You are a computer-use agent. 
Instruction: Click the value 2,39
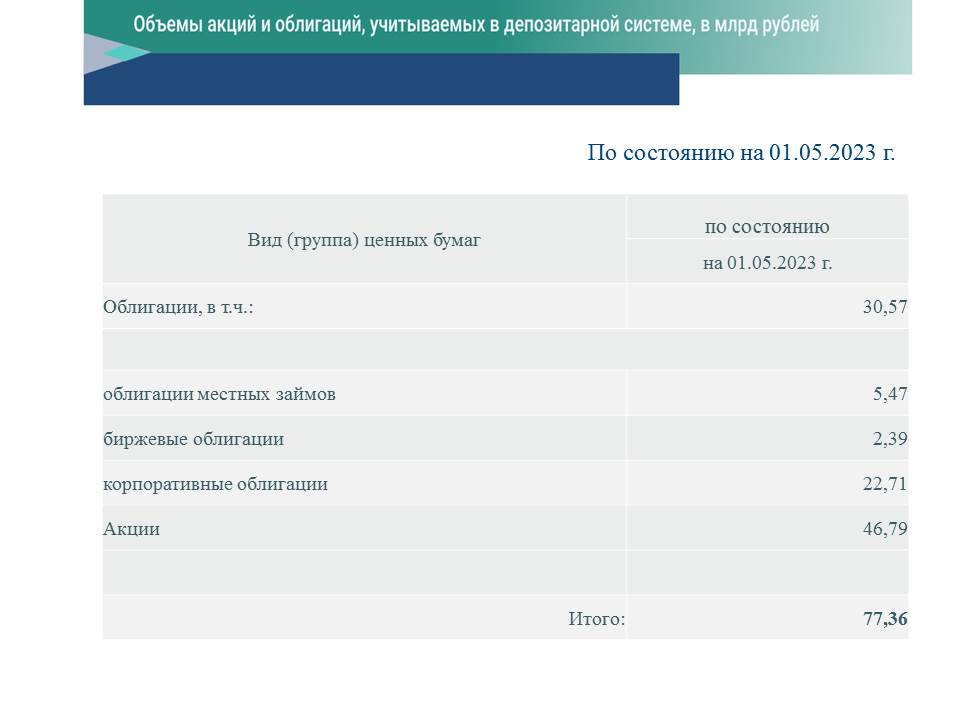pyautogui.click(x=890, y=439)
